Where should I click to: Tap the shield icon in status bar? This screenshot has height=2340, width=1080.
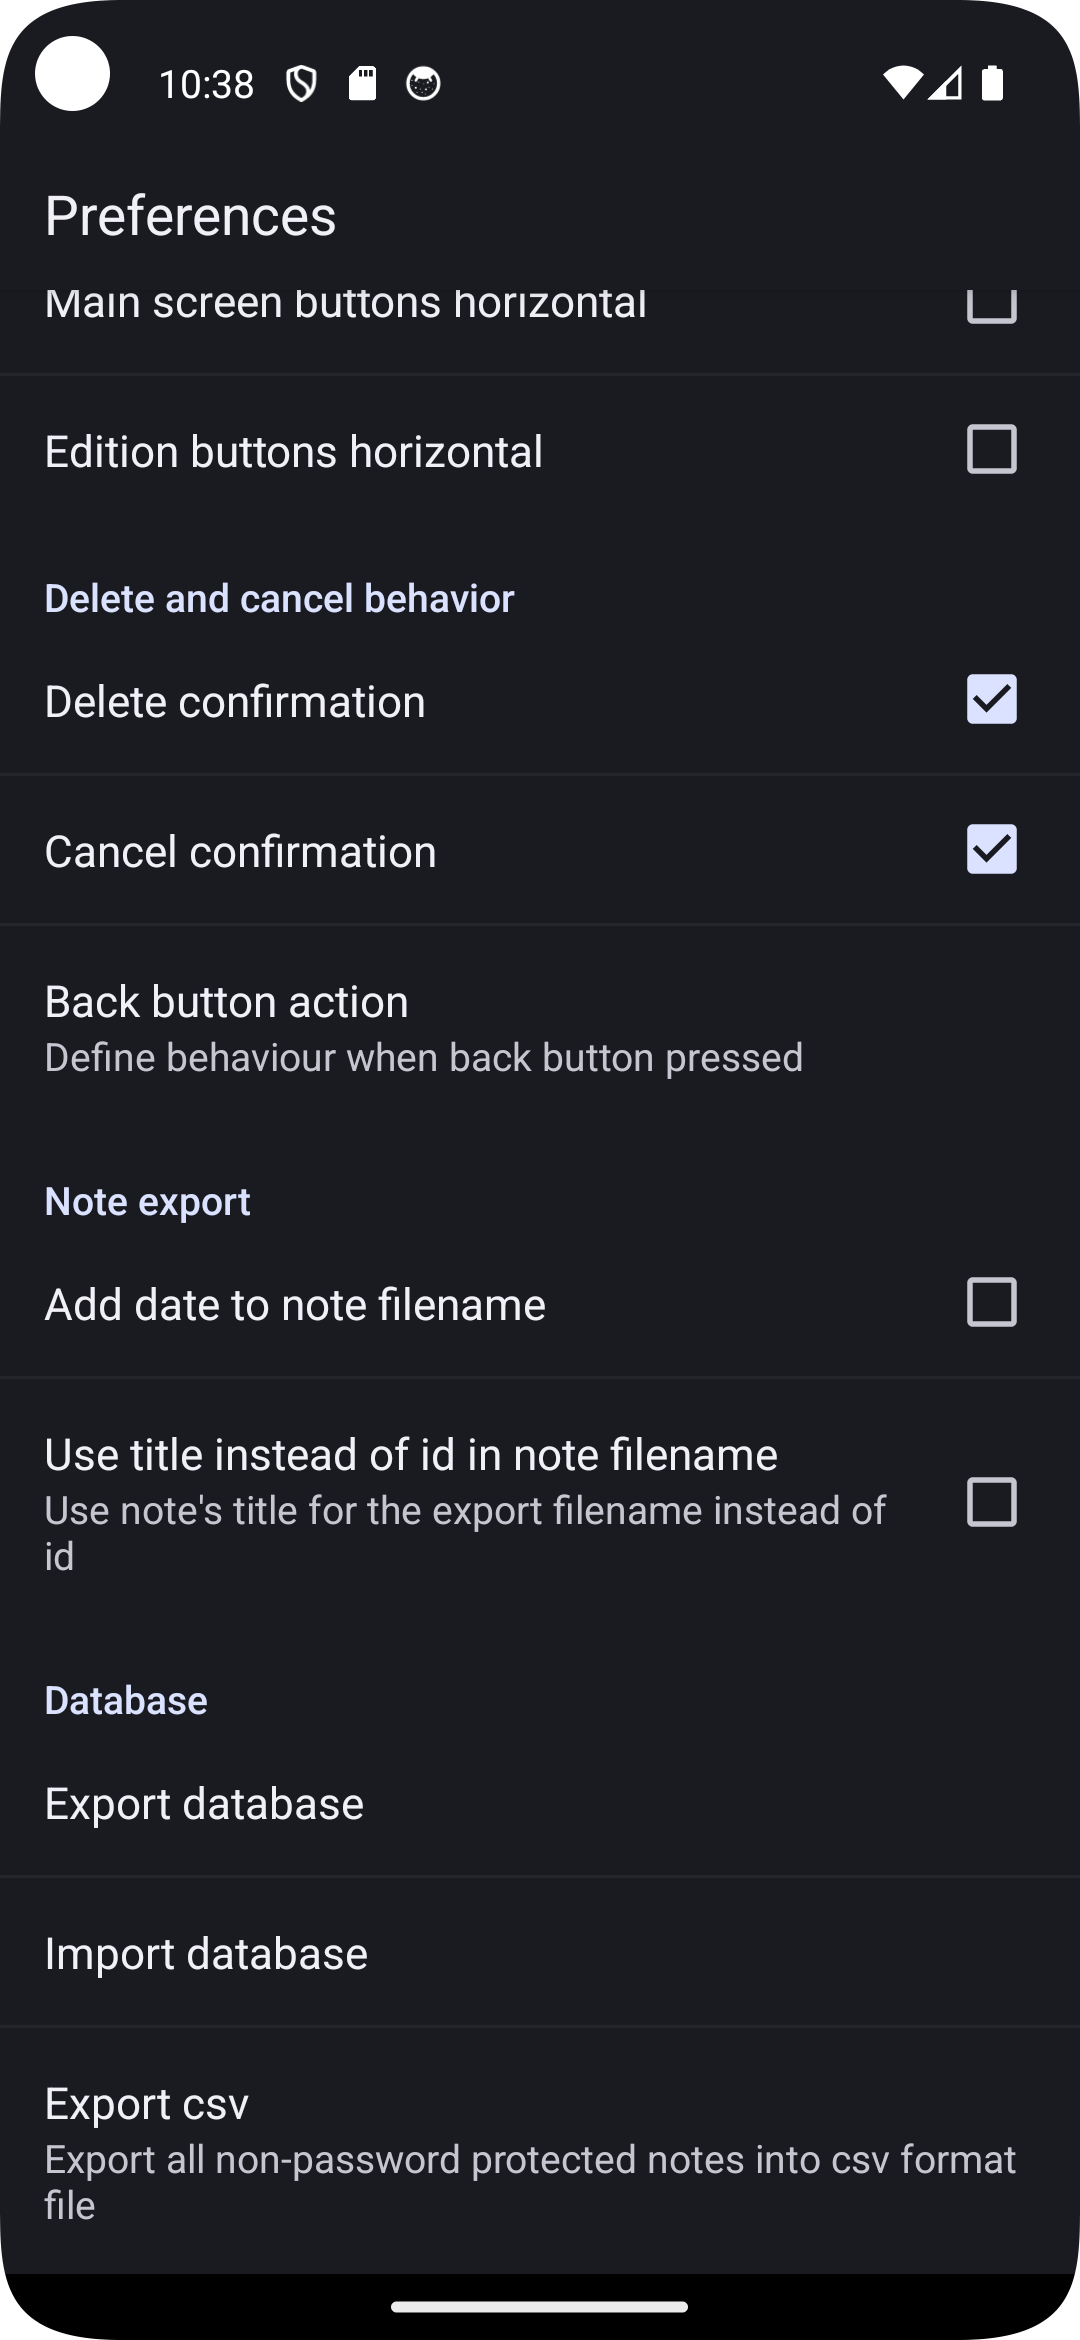click(x=301, y=84)
